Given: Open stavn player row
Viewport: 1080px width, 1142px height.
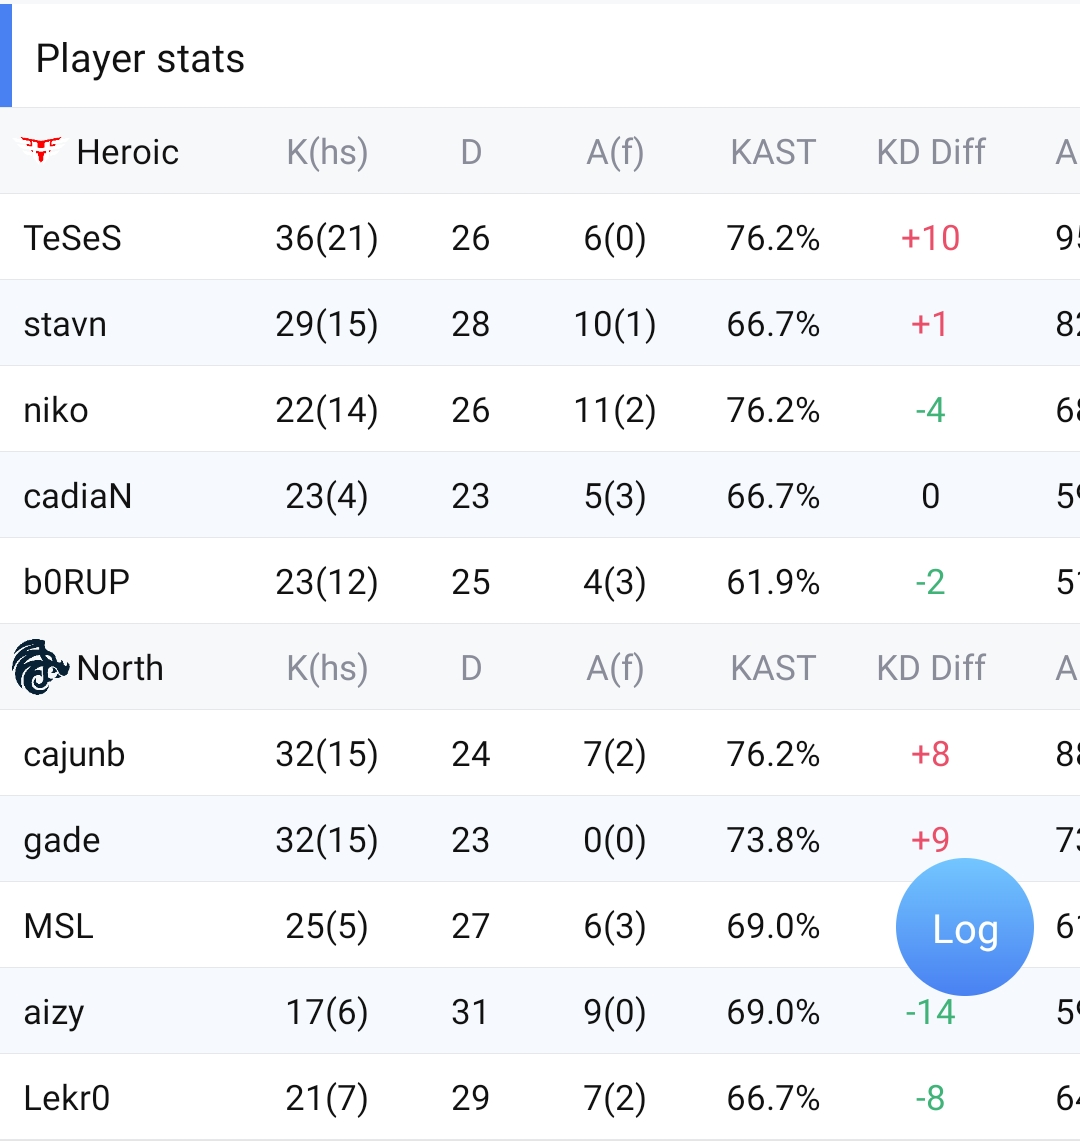Looking at the screenshot, I should click(65, 324).
